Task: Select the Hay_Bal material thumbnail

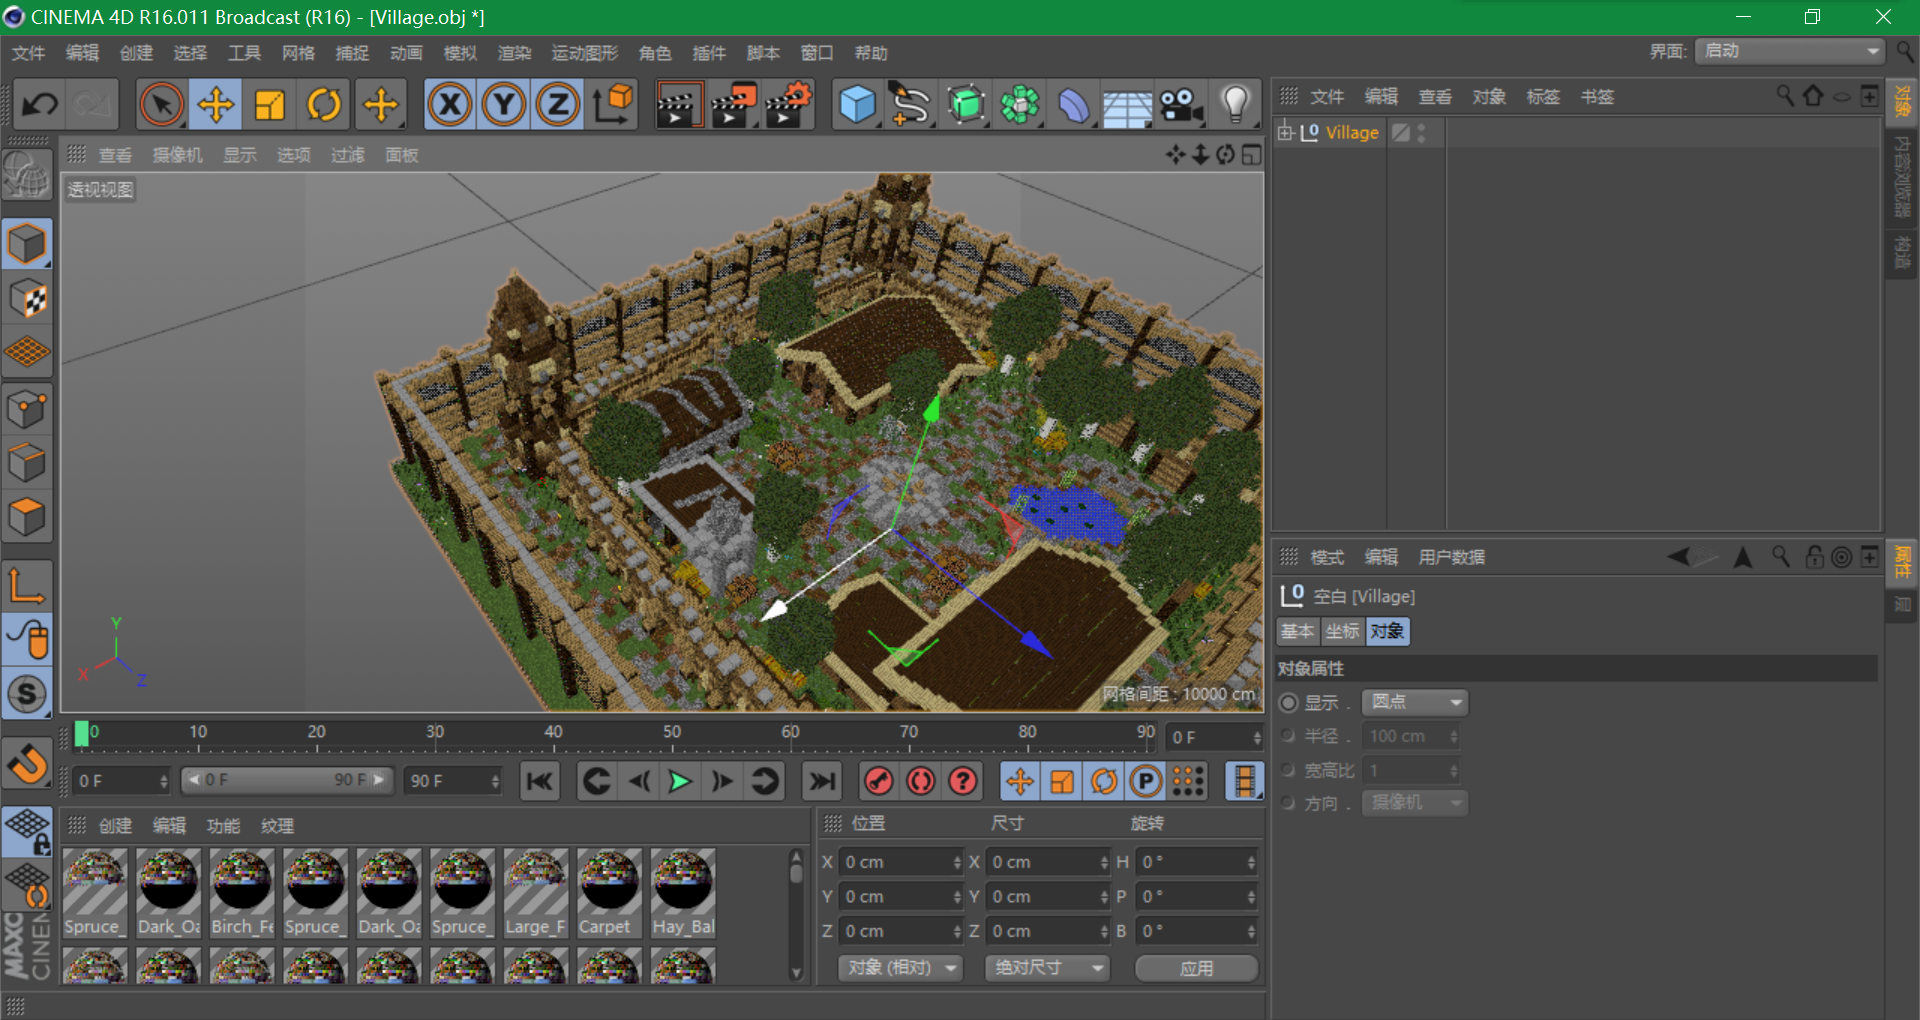Action: 683,893
